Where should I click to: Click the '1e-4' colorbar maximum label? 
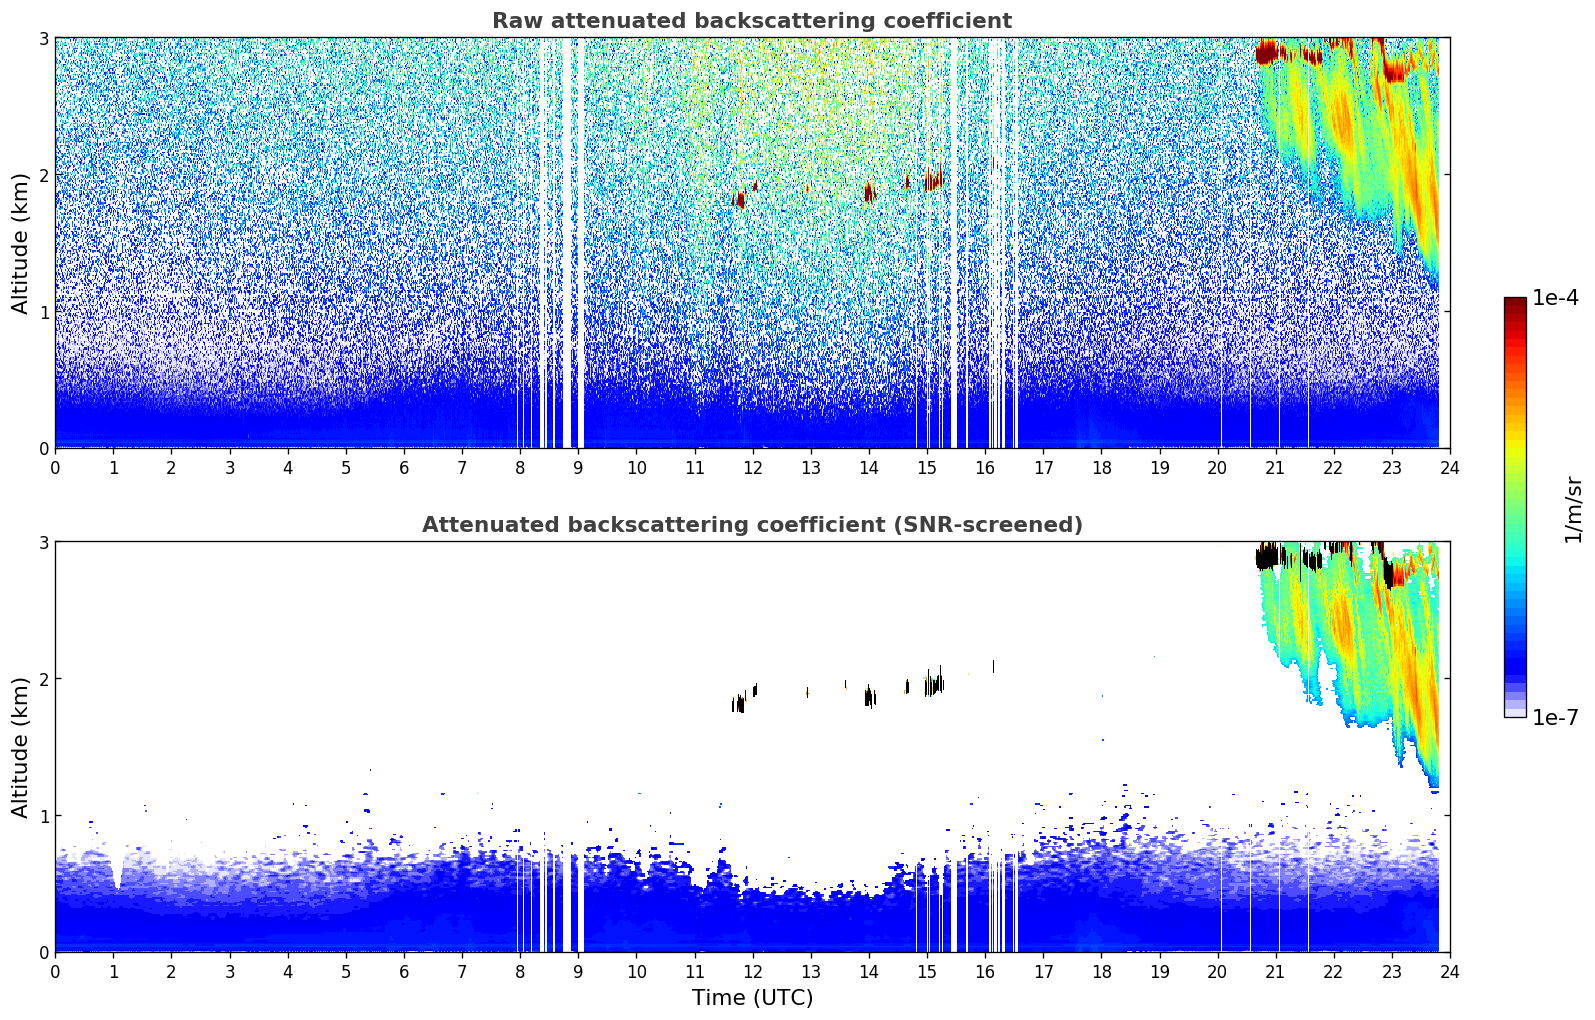coord(1555,298)
